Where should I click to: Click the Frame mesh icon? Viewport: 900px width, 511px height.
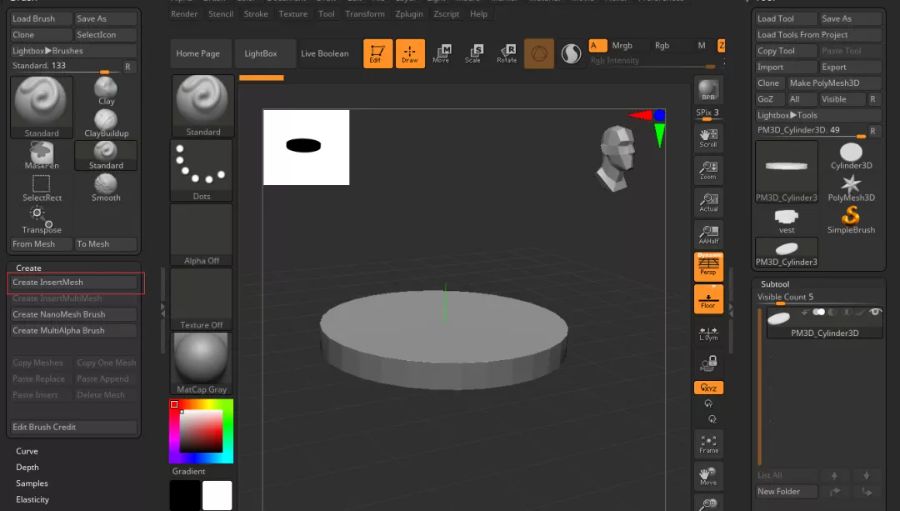[708, 444]
